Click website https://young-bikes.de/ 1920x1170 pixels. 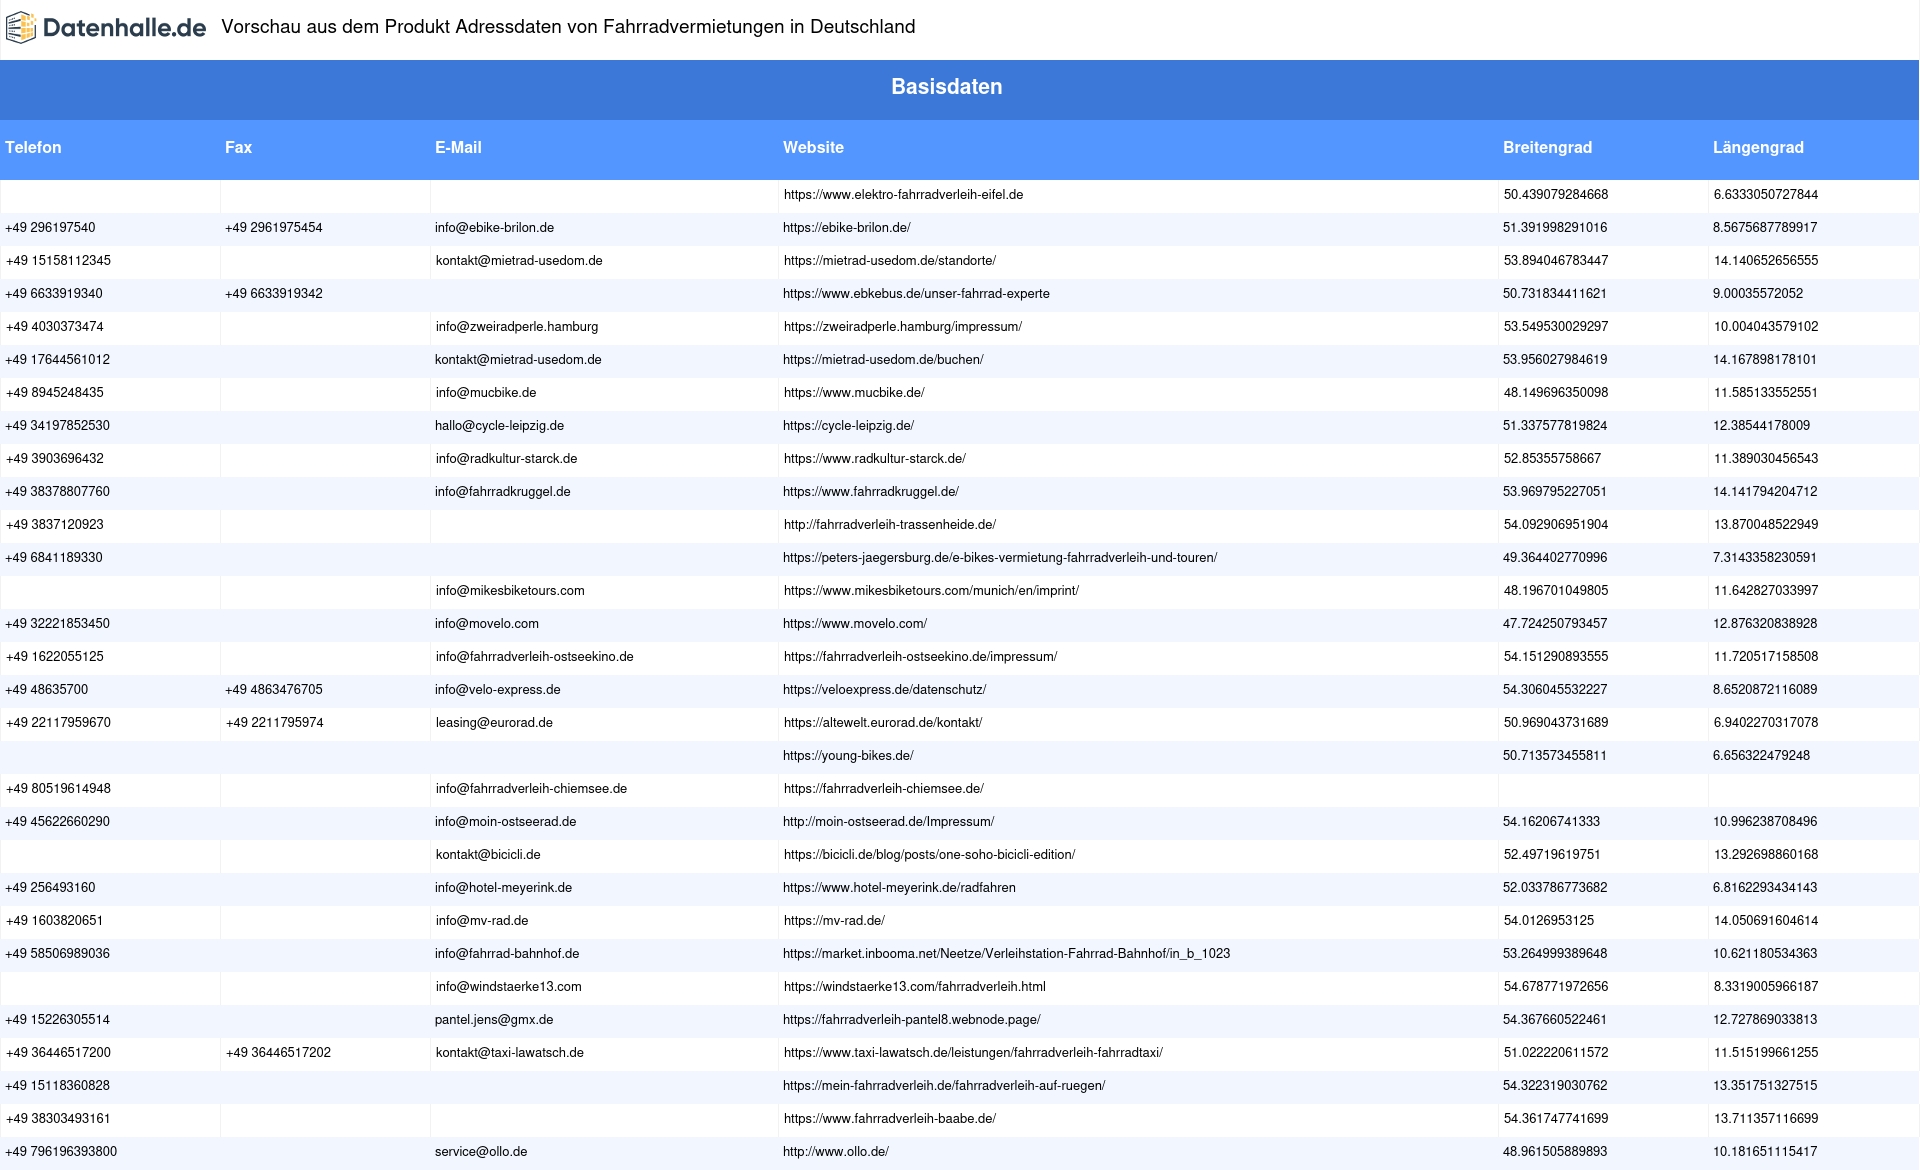click(x=848, y=756)
